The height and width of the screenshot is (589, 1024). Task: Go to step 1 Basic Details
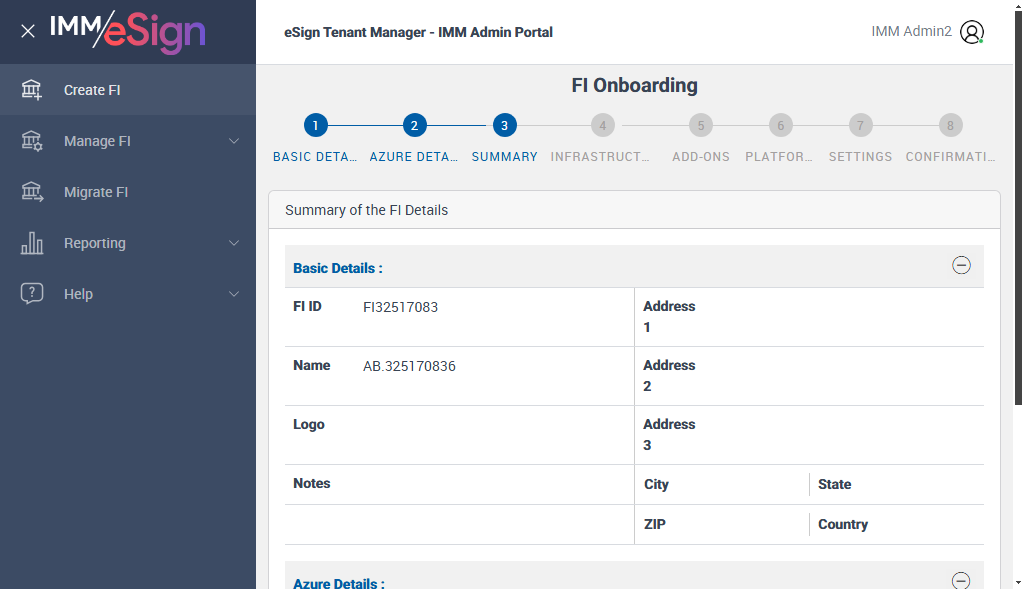(x=315, y=126)
